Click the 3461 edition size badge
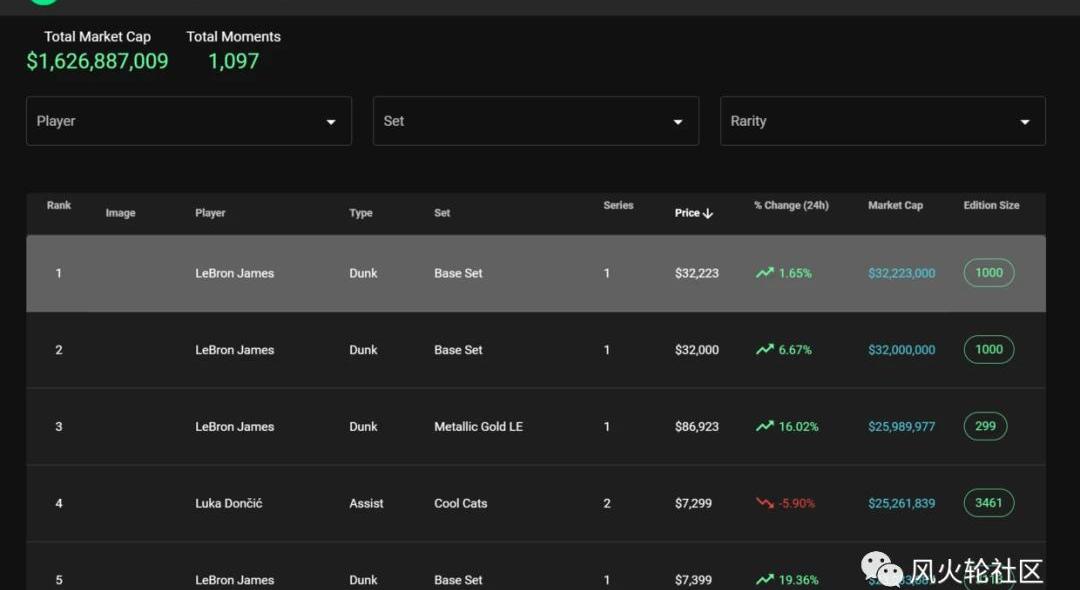This screenshot has height=590, width=1080. (x=989, y=503)
